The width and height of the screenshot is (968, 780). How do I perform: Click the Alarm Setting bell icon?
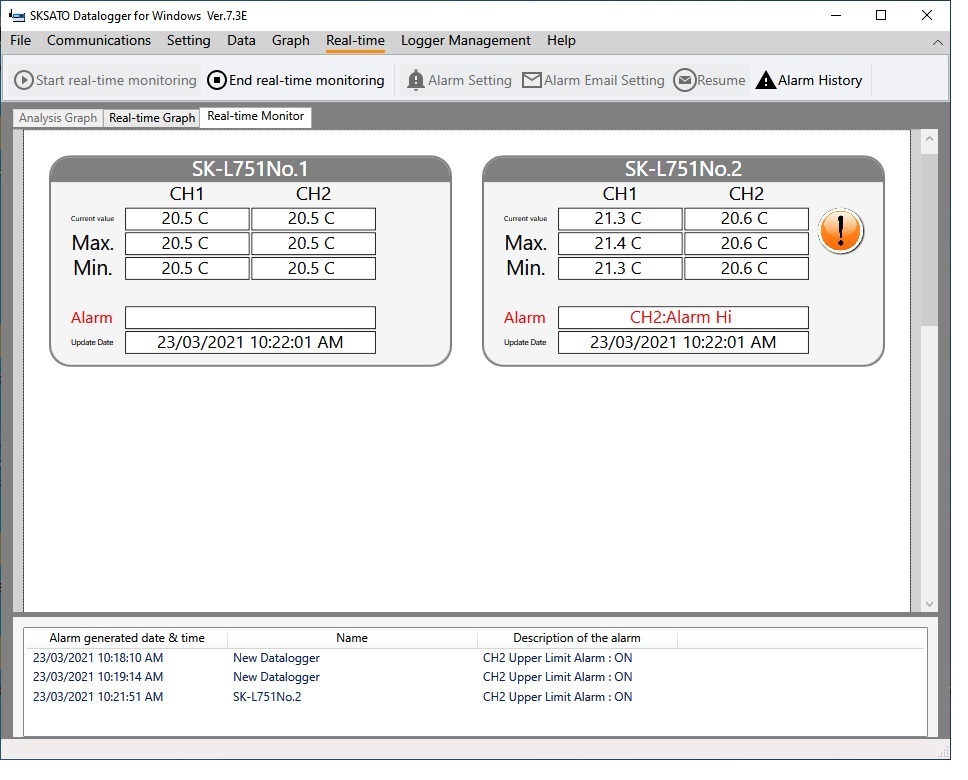[415, 80]
